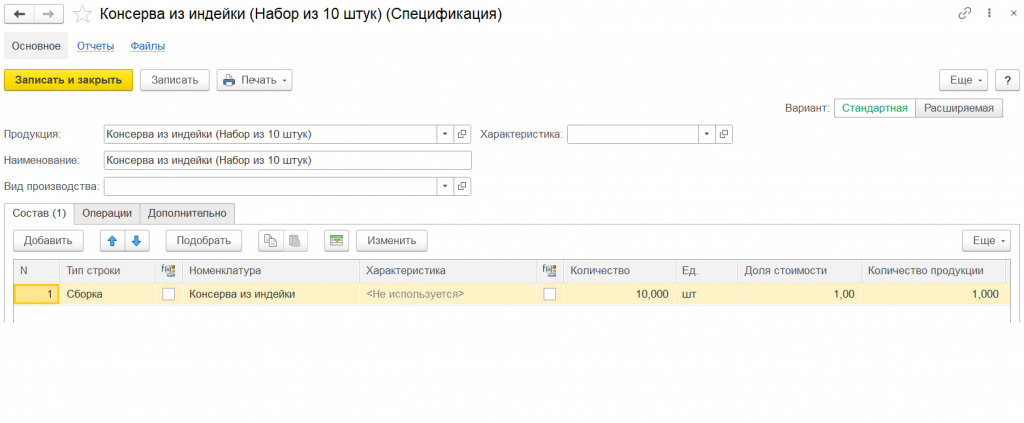Select the Стандартная variant
This screenshot has height=423, width=1024.
point(874,108)
